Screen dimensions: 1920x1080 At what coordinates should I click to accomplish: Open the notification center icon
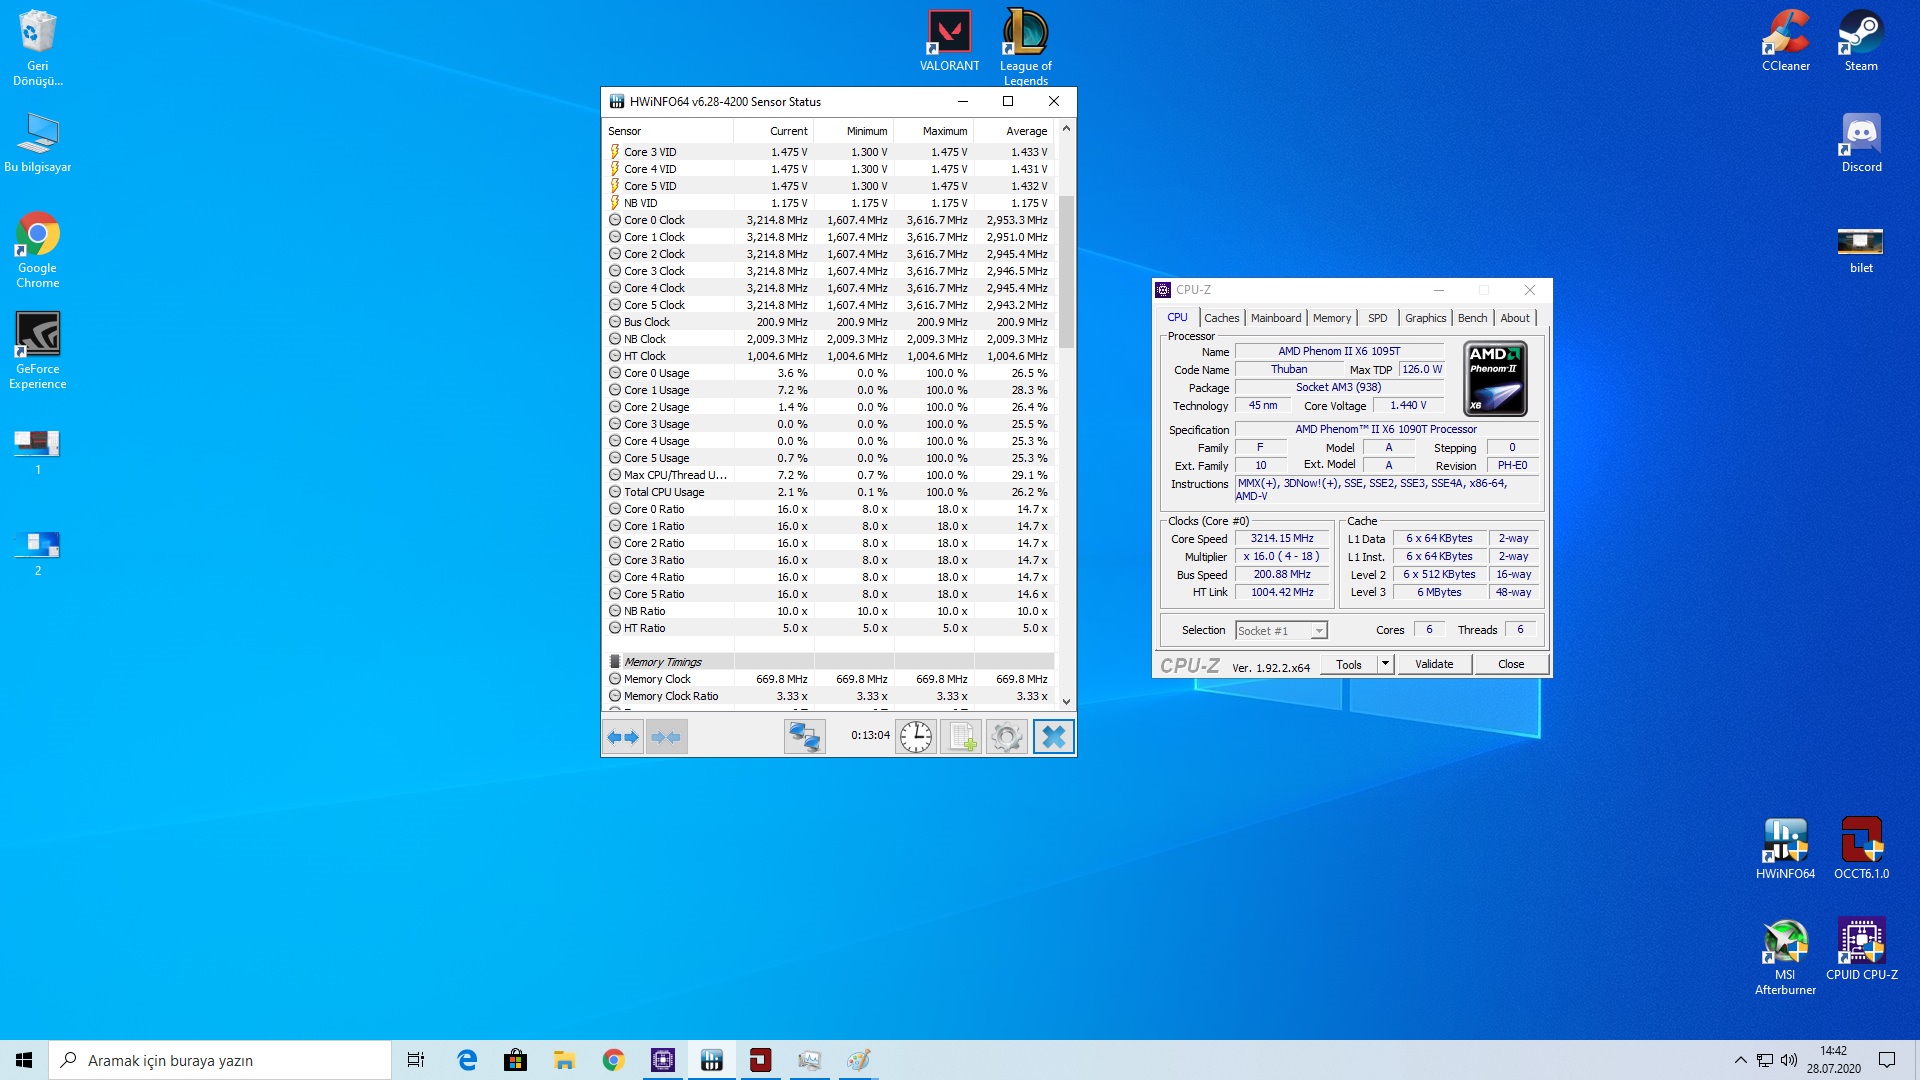(1887, 1060)
